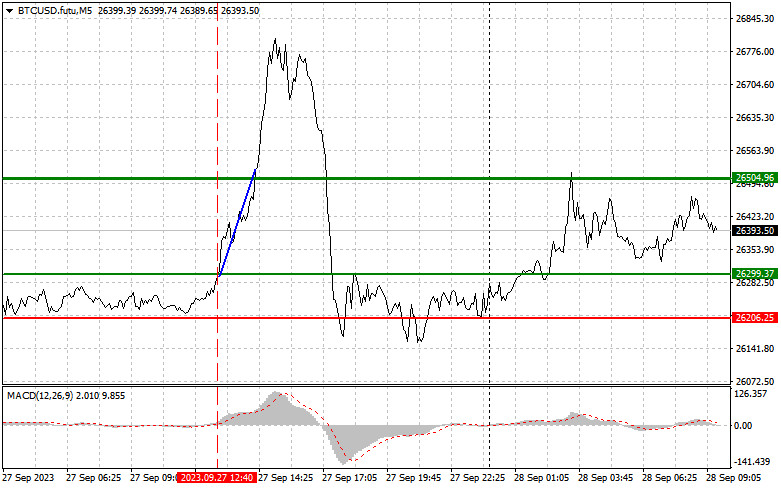The height and width of the screenshot is (489, 781).
Task: Select the MACD scale value 126.357
Action: [x=751, y=394]
